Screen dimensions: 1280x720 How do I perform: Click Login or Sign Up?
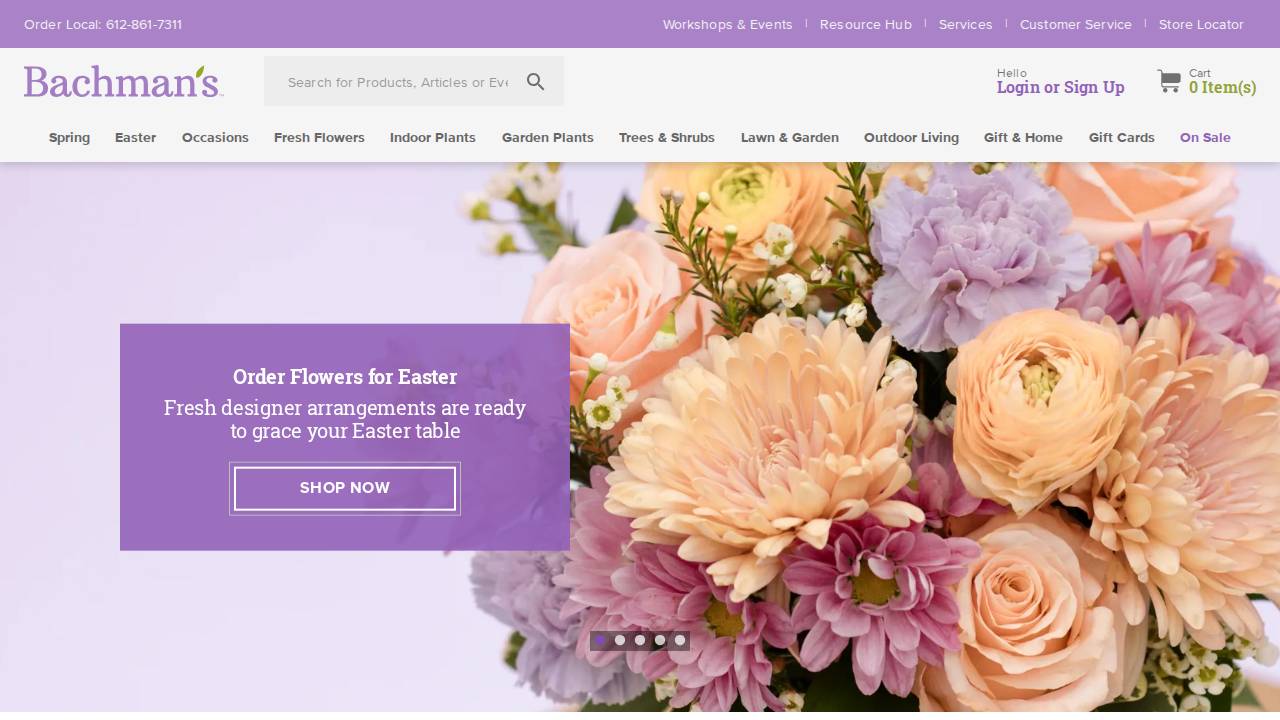pos(1060,88)
